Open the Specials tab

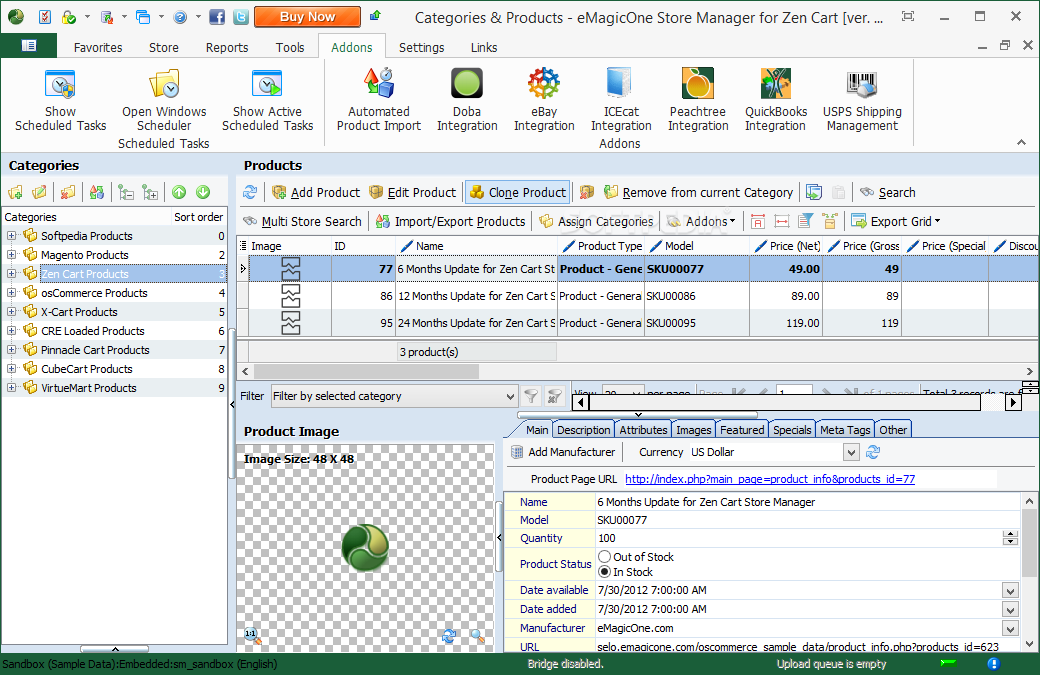tap(792, 430)
